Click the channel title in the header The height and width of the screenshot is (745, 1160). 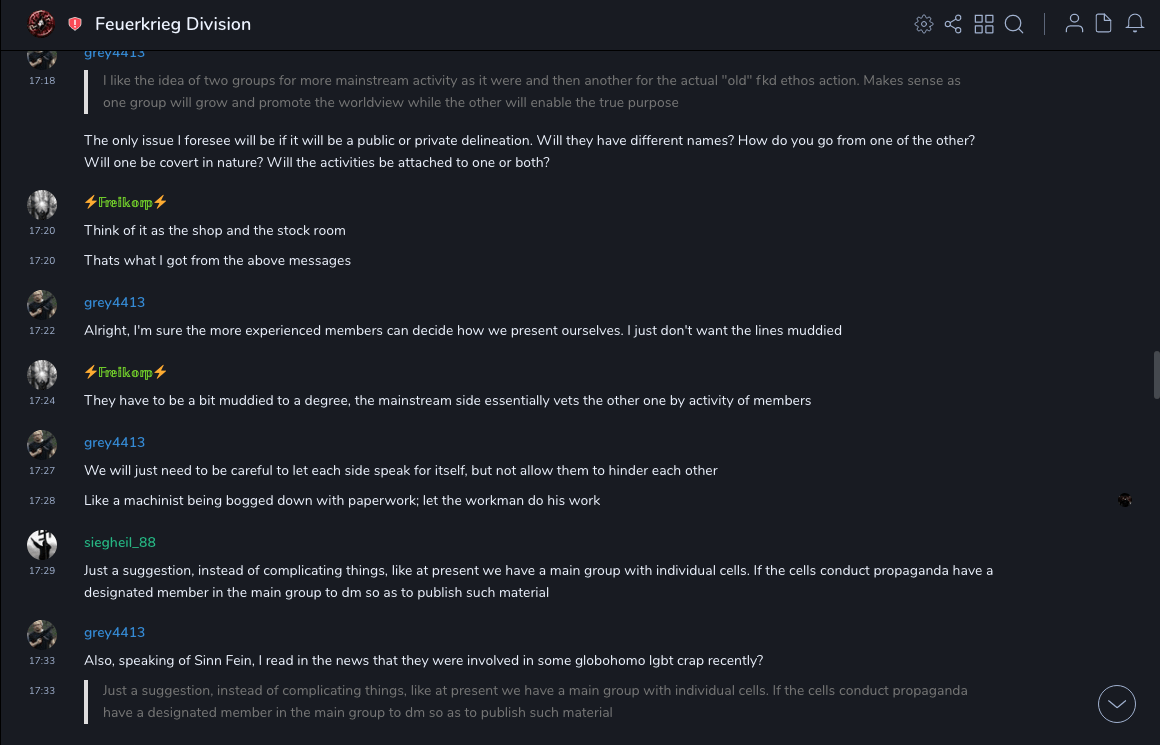click(173, 24)
